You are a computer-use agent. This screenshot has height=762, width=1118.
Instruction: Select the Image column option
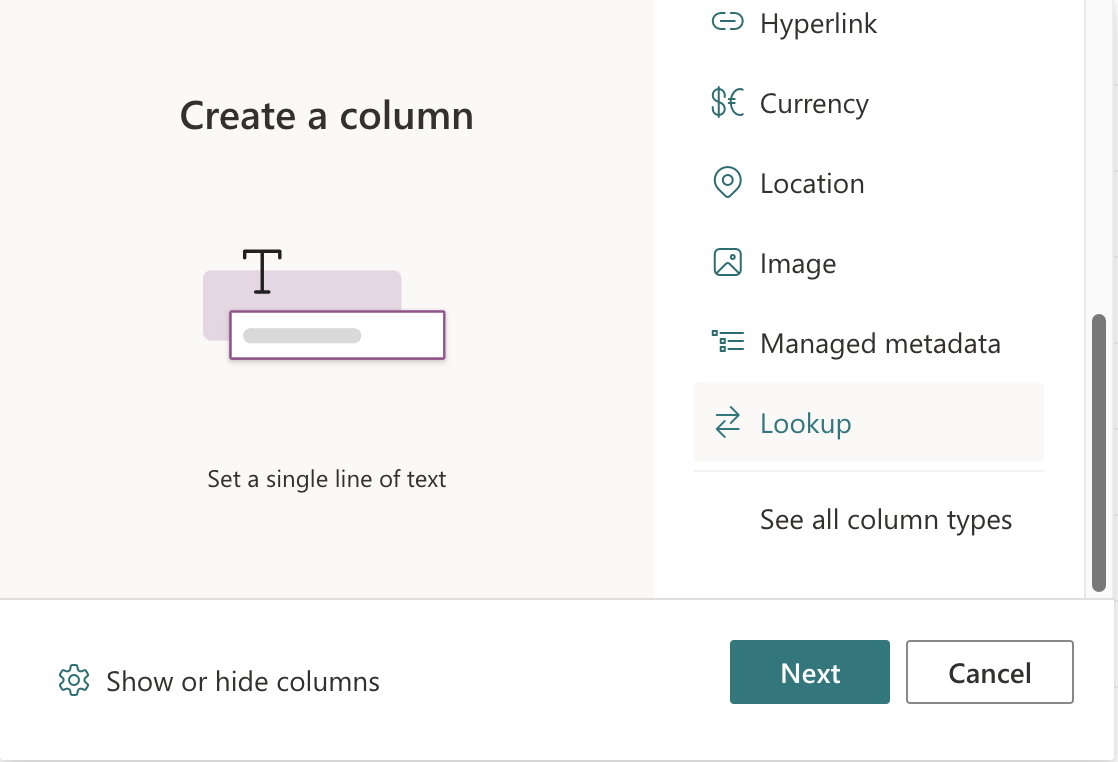point(798,262)
